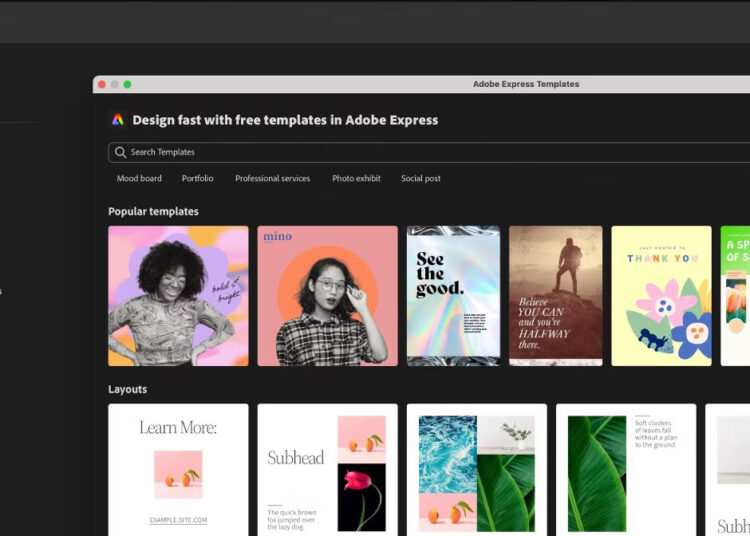Choose the 'See the good.' template
The image size is (750, 536).
click(x=453, y=296)
